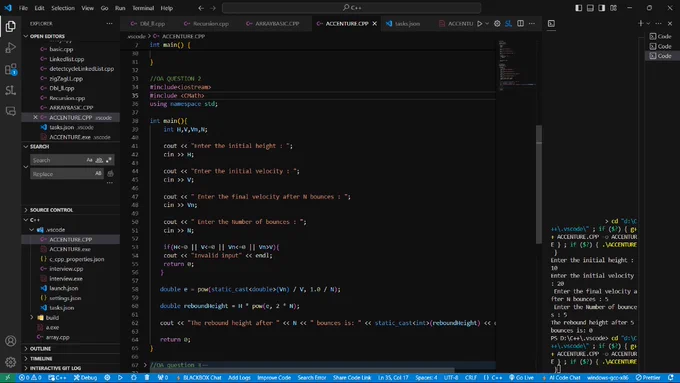Click the code minimap preview

click(516, 65)
